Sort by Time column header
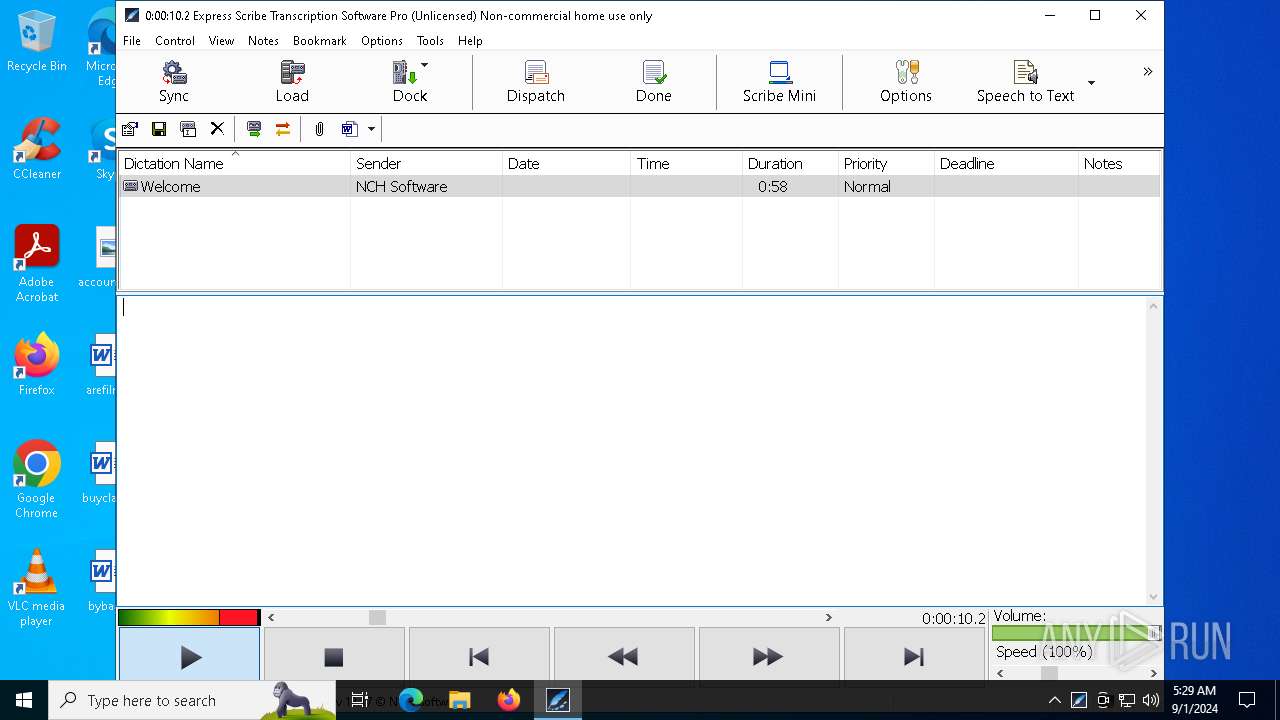Screen dimensions: 1280x720 pos(687,164)
